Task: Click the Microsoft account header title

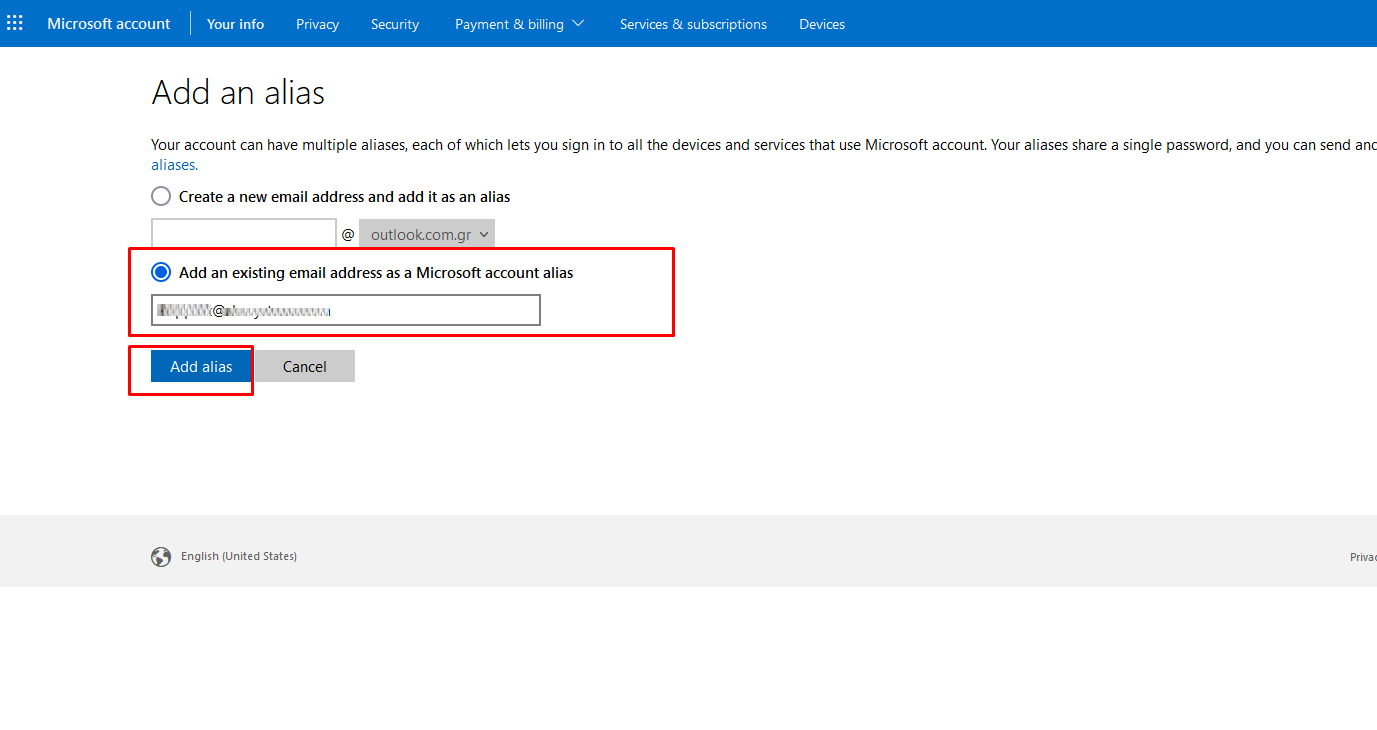Action: pyautogui.click(x=109, y=24)
